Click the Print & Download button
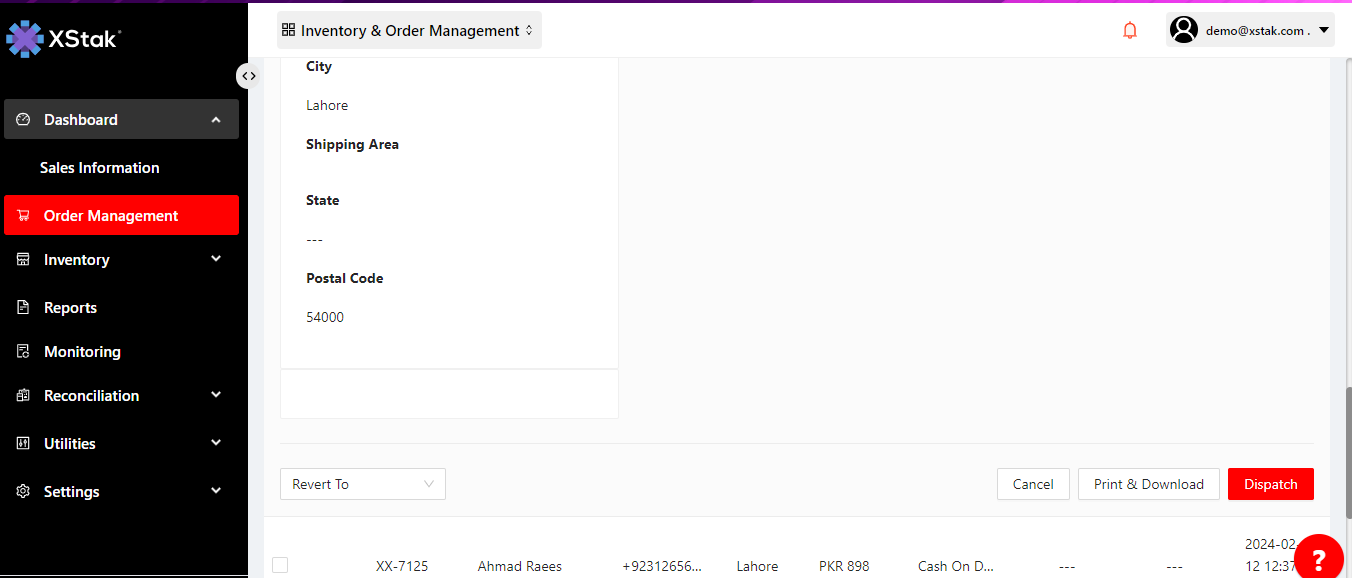Viewport: 1352px width, 578px height. coord(1148,484)
